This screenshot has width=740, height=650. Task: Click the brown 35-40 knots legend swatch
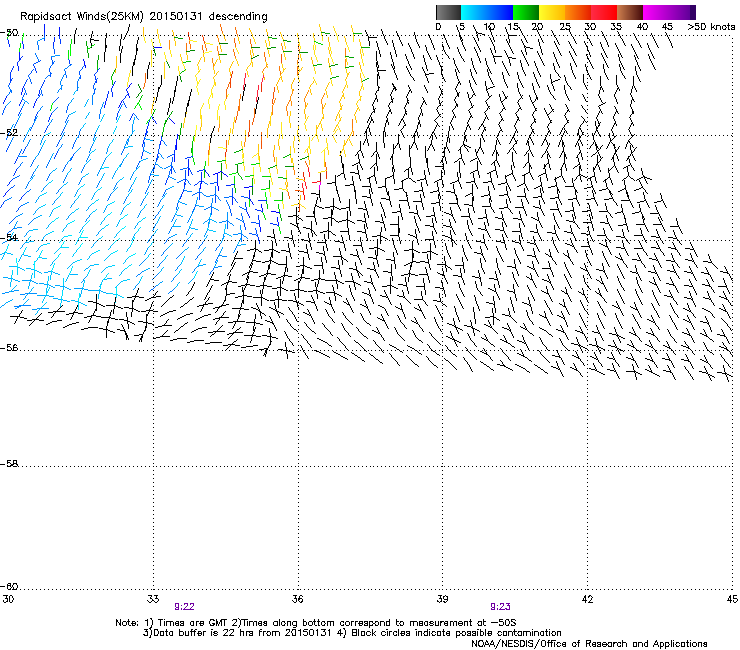pyautogui.click(x=630, y=12)
